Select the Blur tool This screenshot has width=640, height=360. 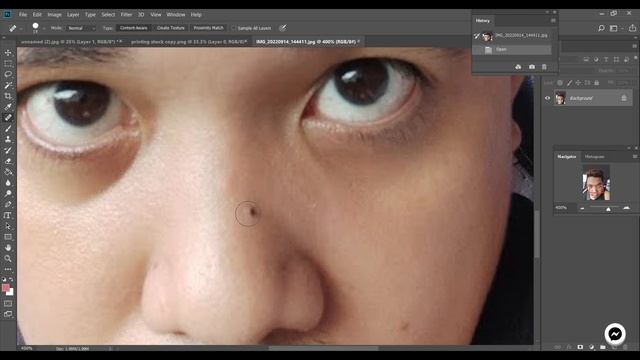tap(8, 183)
